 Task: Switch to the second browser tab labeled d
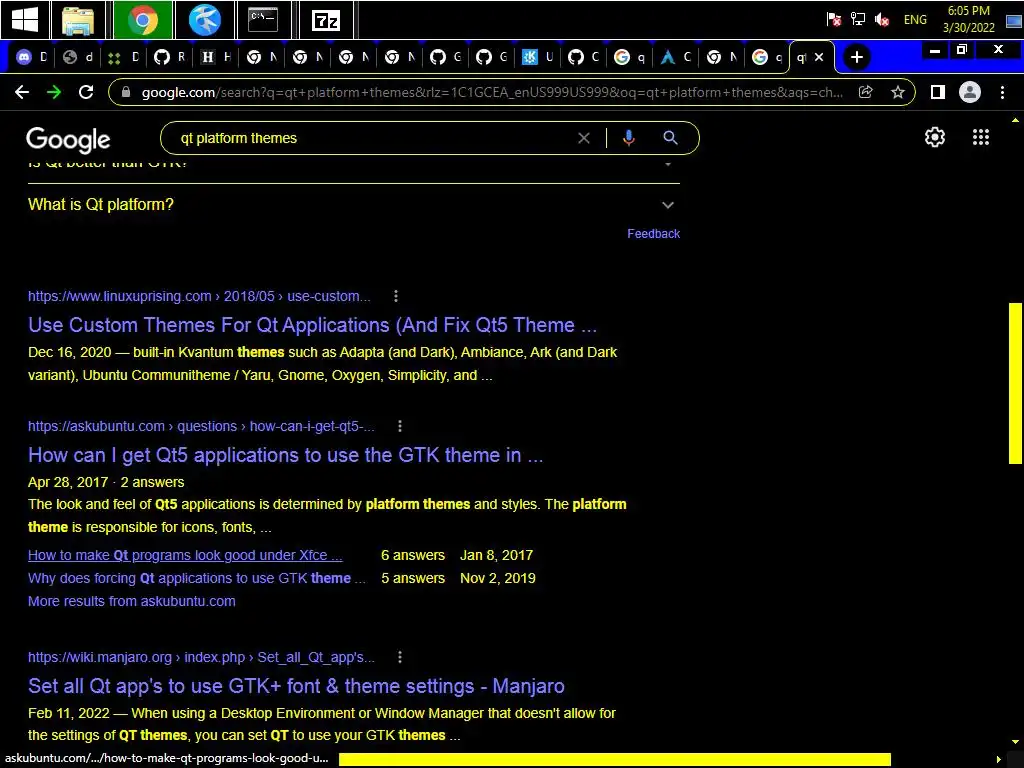[78, 57]
